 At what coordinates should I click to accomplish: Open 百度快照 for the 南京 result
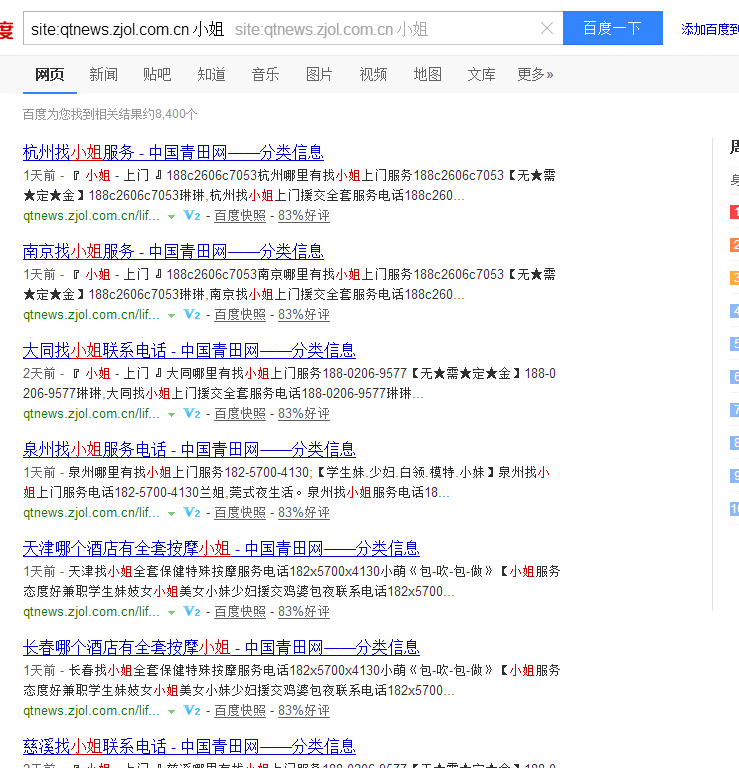click(240, 314)
